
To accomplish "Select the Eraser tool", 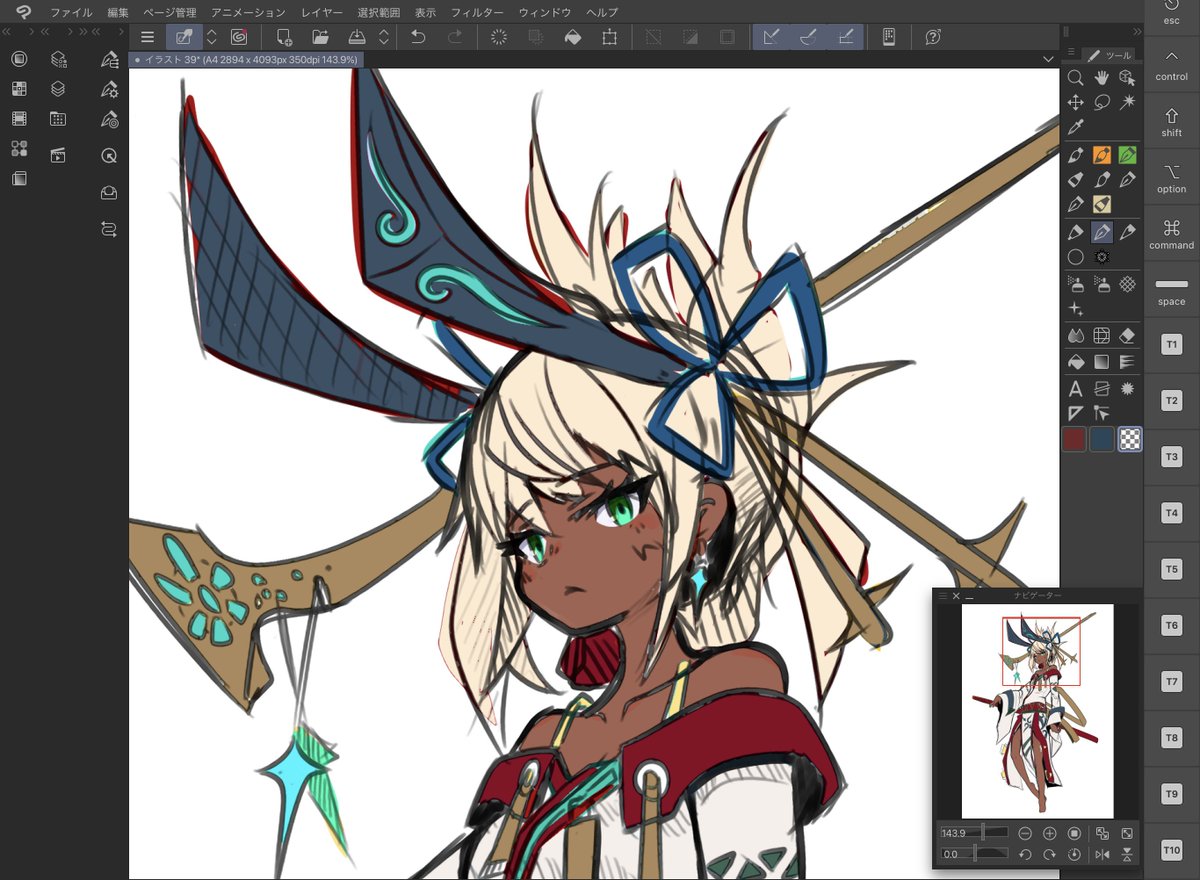I will [x=1128, y=336].
